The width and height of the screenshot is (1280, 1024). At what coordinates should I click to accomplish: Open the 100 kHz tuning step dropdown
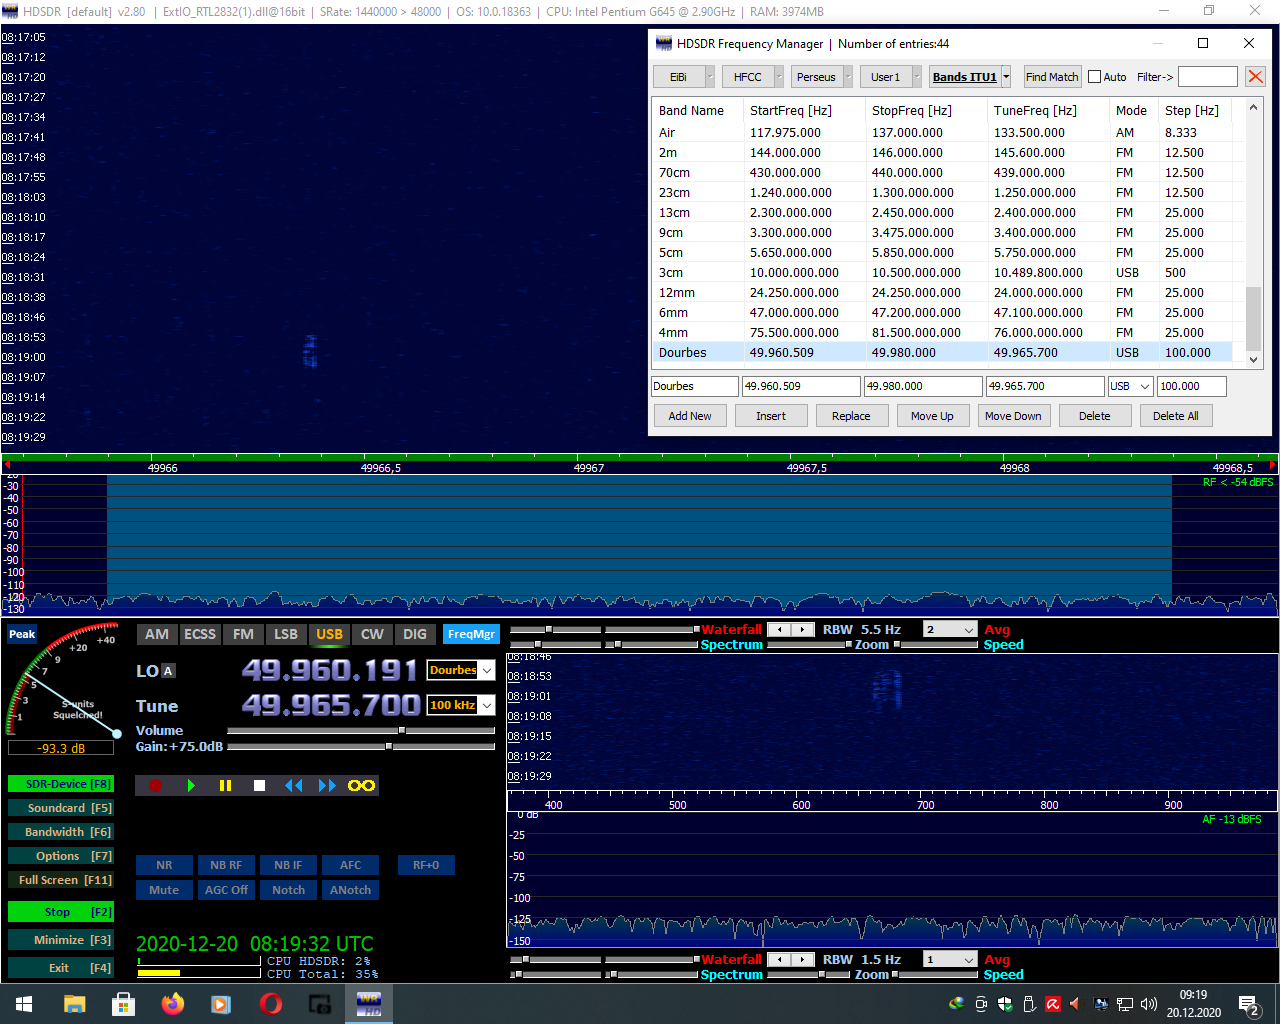tap(487, 705)
